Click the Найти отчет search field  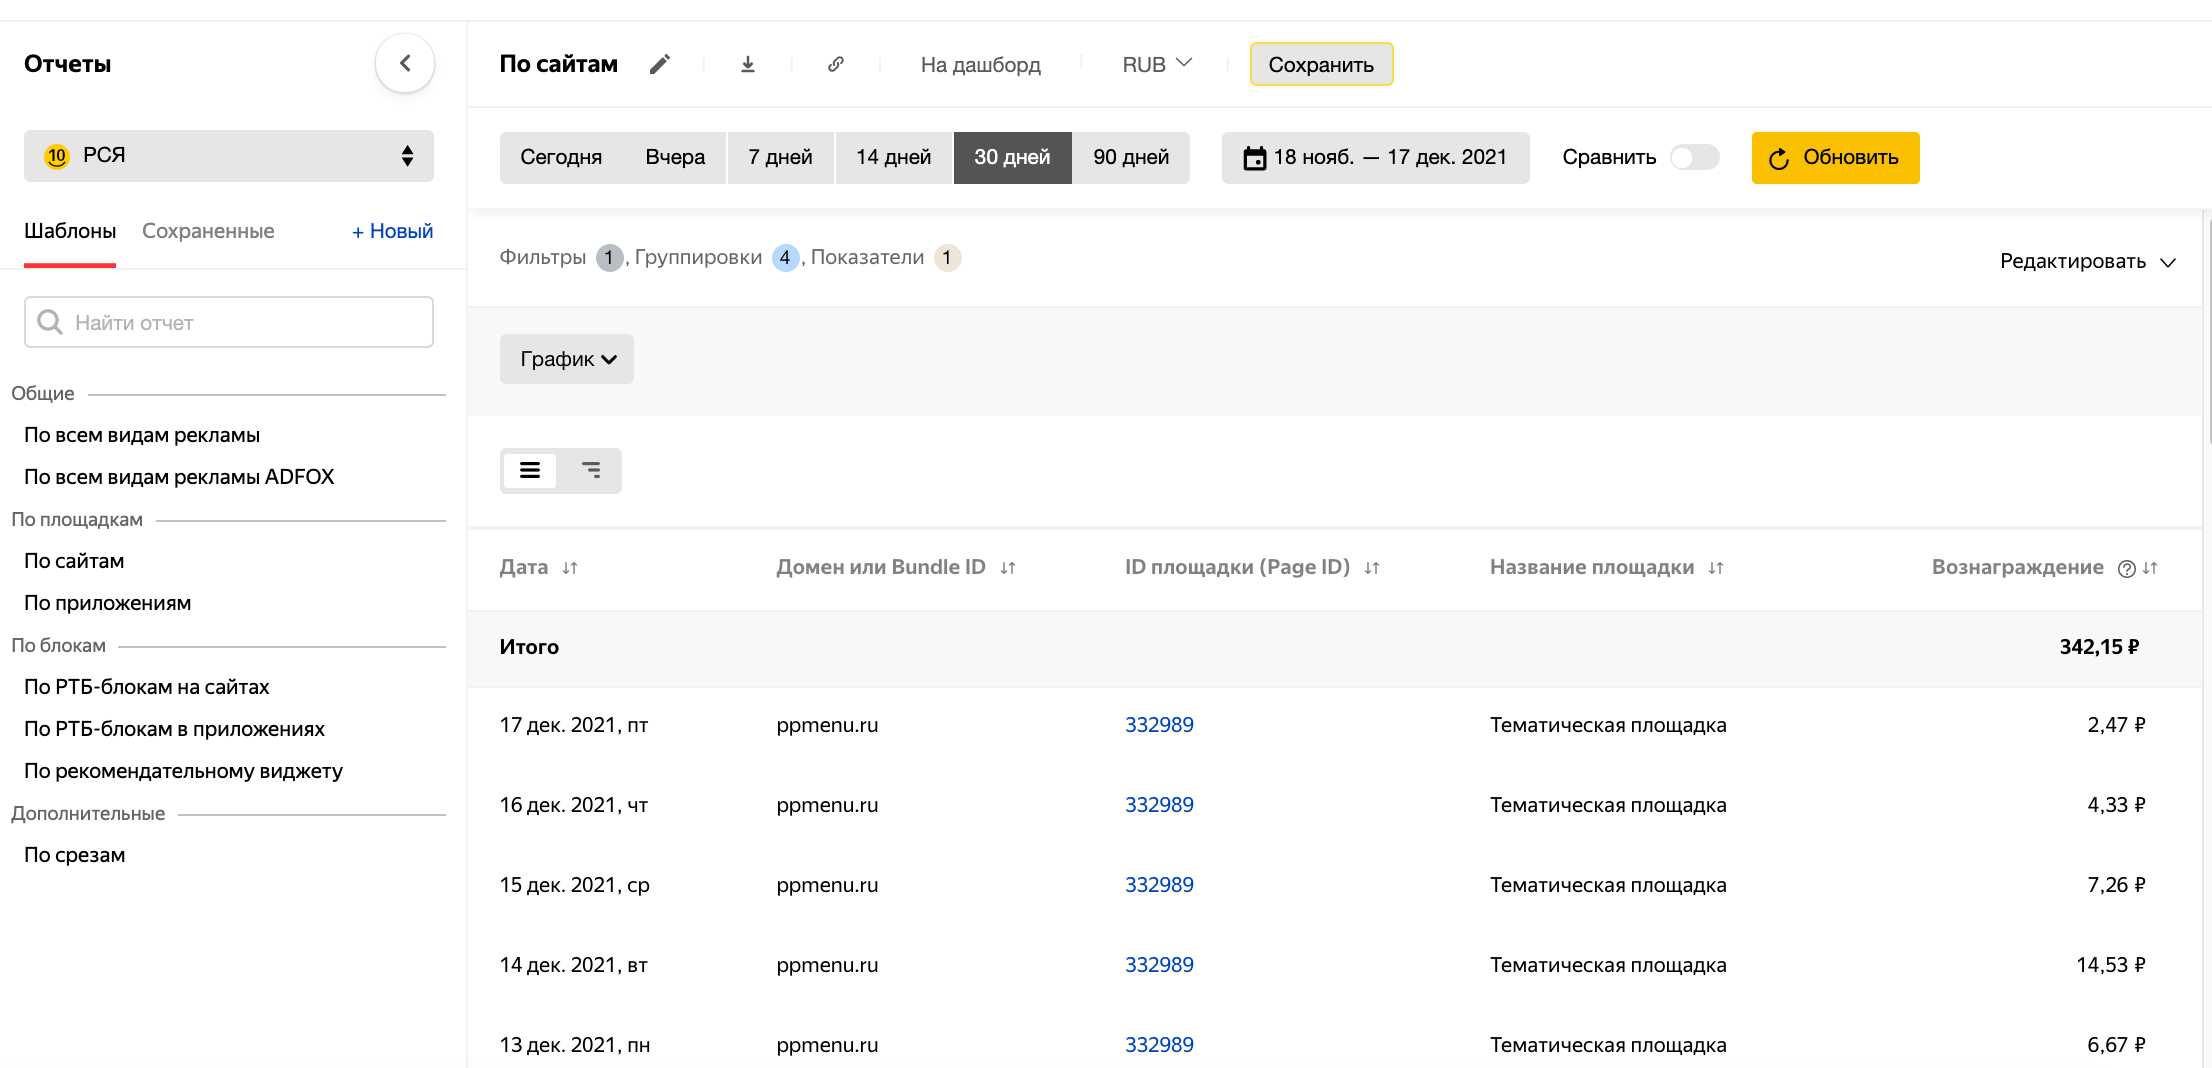pos(229,322)
